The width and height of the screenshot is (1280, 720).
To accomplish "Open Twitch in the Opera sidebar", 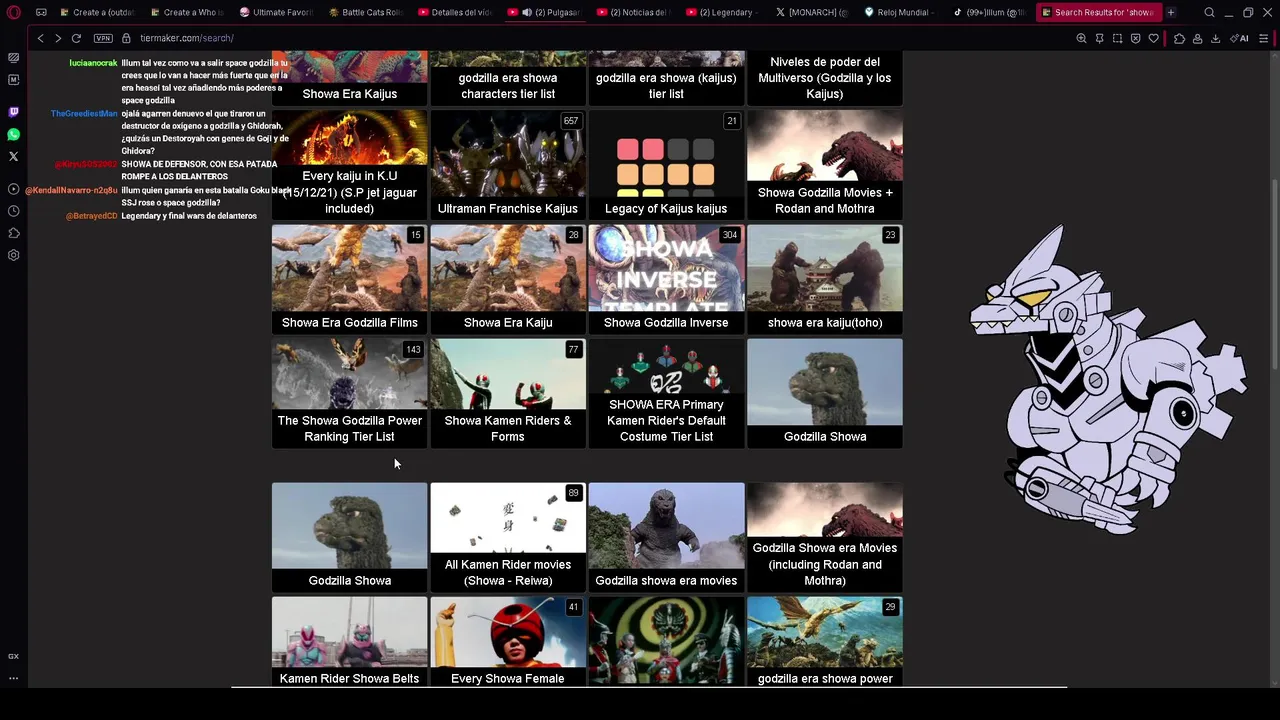I will coord(13,112).
